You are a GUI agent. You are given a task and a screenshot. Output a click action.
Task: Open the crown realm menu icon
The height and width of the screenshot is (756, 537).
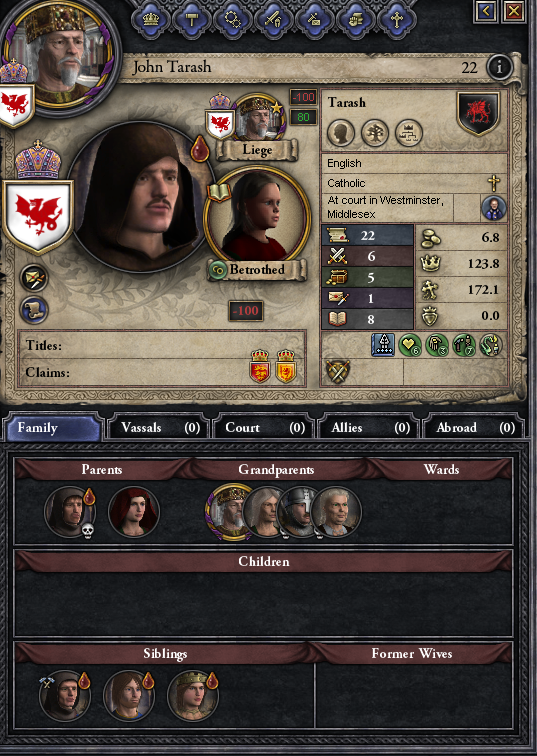151,20
